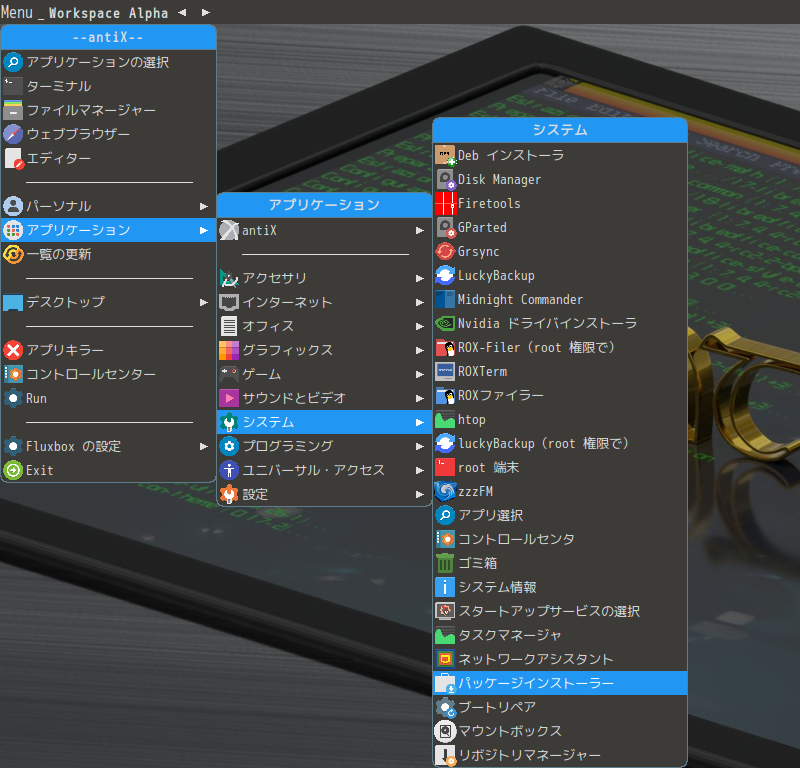This screenshot has width=800, height=768.
Task: Open ターミナル from the antiX menu
Action: 109,86
